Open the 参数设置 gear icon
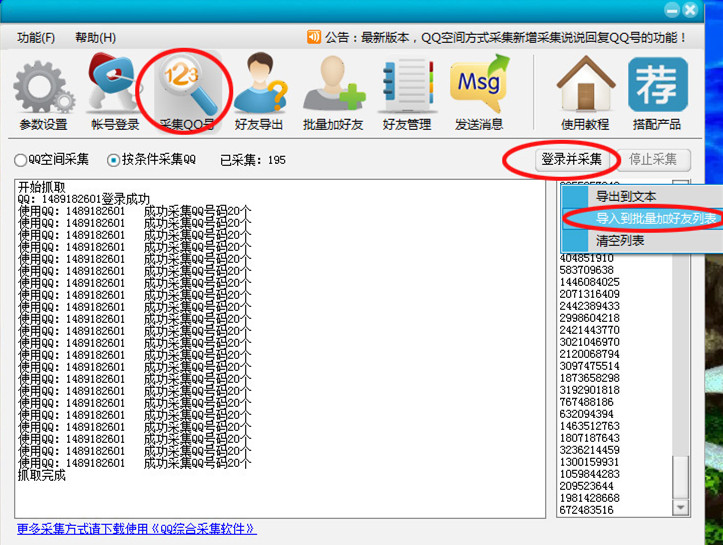The width and height of the screenshot is (723, 545). (44, 87)
